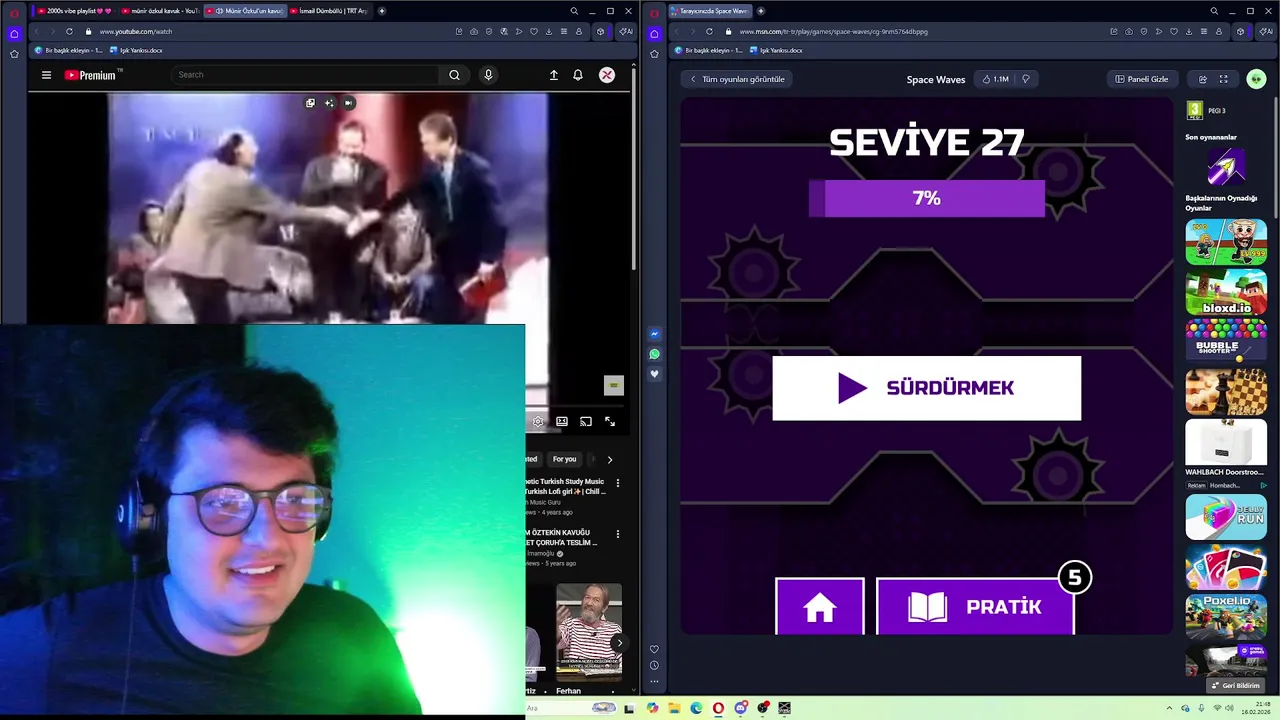Open the recently played Space Waves thumbnail

tap(1226, 167)
